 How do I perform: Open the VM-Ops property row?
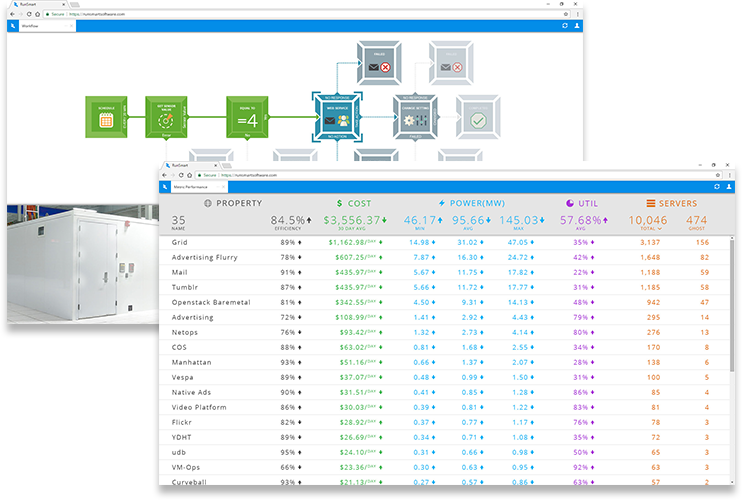click(x=444, y=467)
